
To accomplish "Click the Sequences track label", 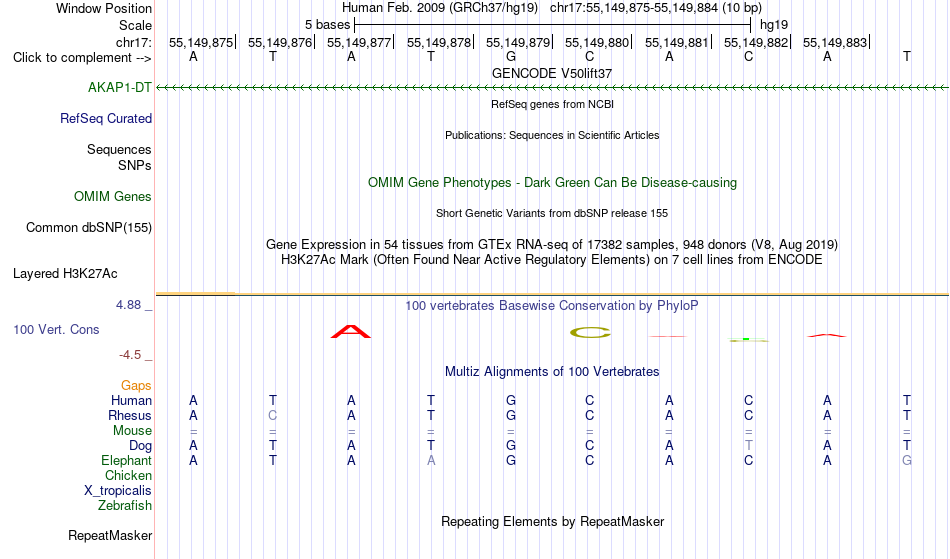I will [x=119, y=149].
